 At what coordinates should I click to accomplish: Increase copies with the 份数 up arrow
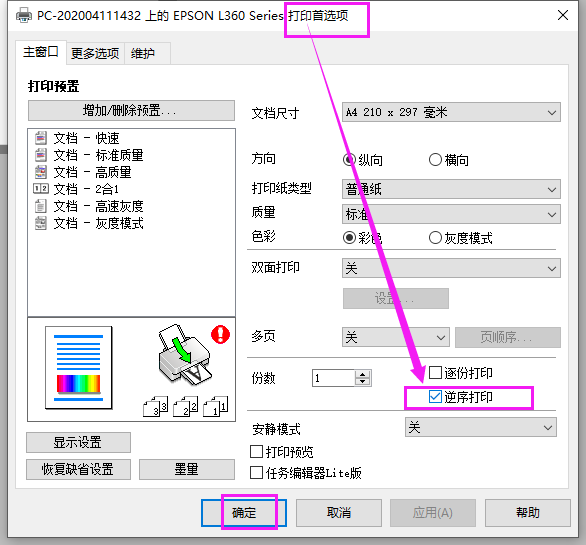(363, 374)
